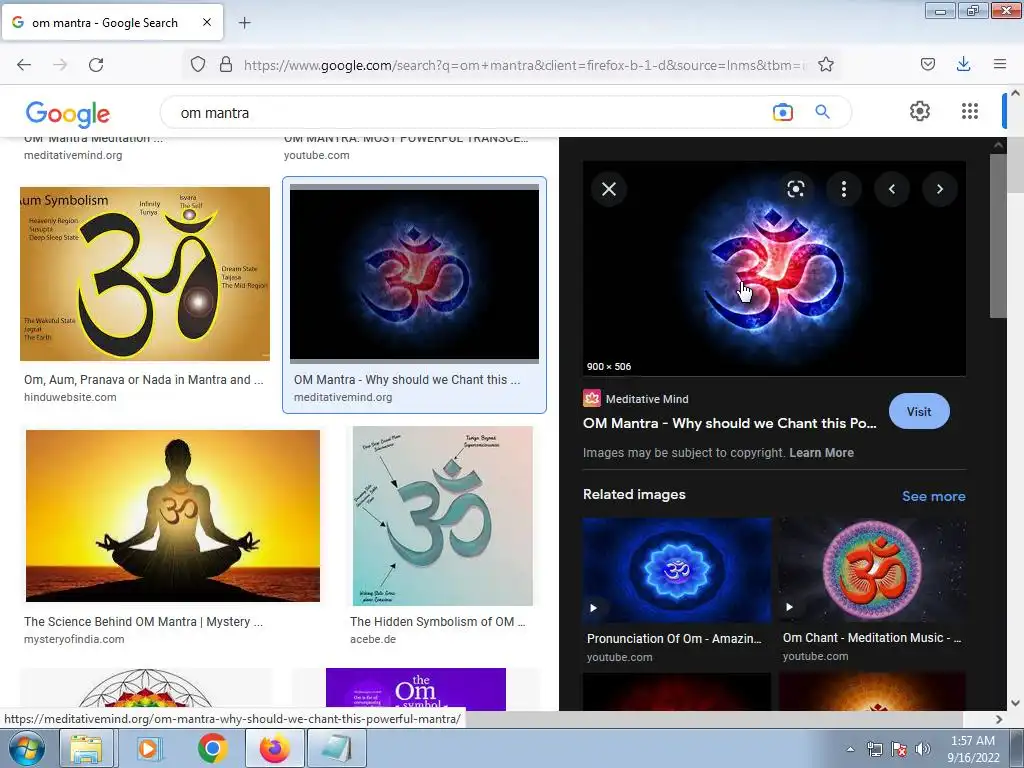The height and width of the screenshot is (768, 1024).
Task: Click The Science Behind OM Mantra caption
Action: (x=143, y=622)
